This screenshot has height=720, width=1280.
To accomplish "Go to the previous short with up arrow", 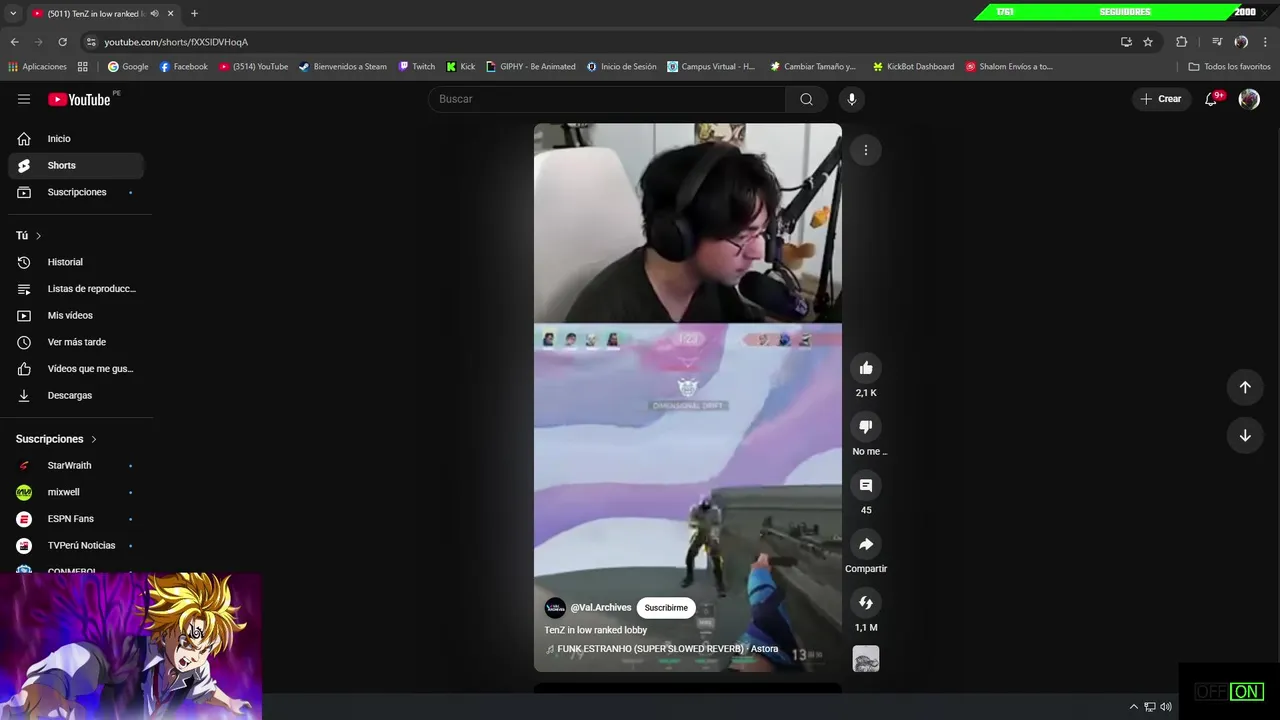I will [1245, 387].
